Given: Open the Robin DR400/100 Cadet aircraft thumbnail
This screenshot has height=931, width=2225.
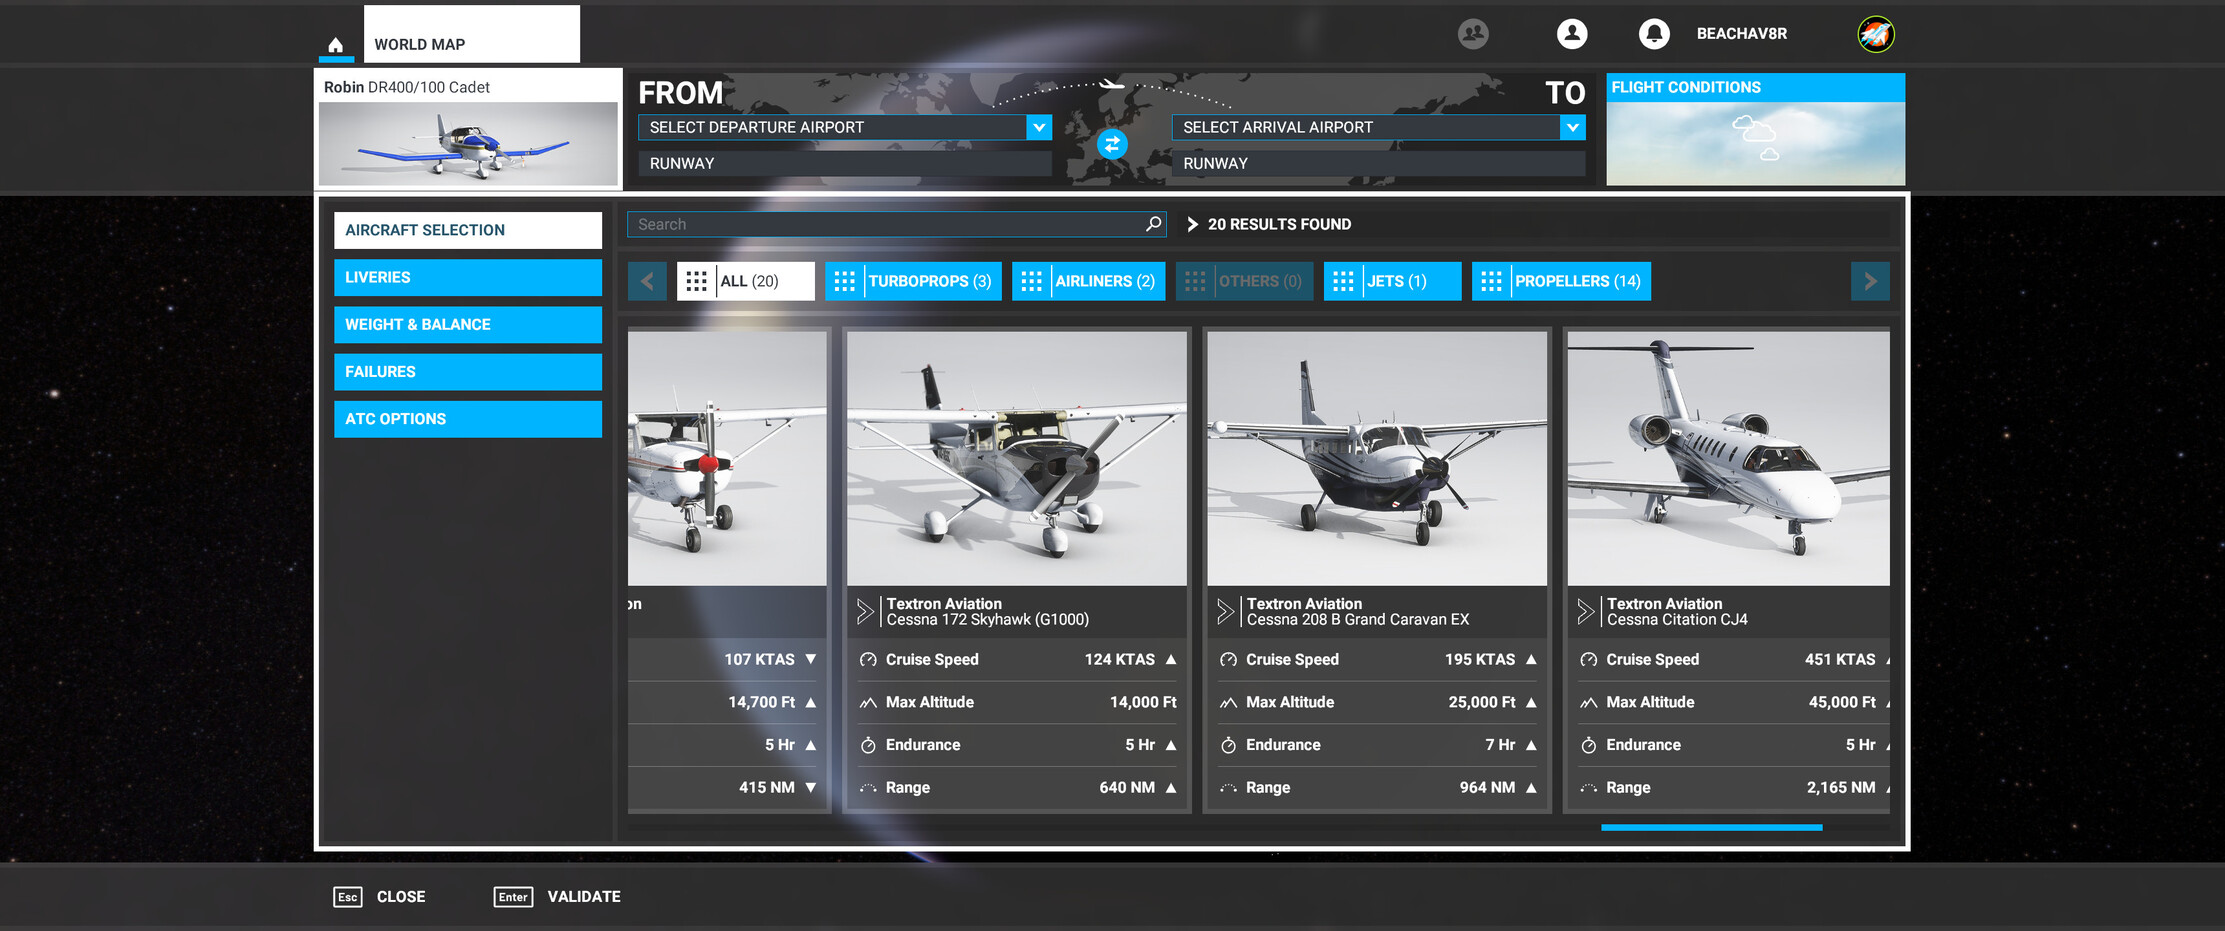Looking at the screenshot, I should (468, 144).
